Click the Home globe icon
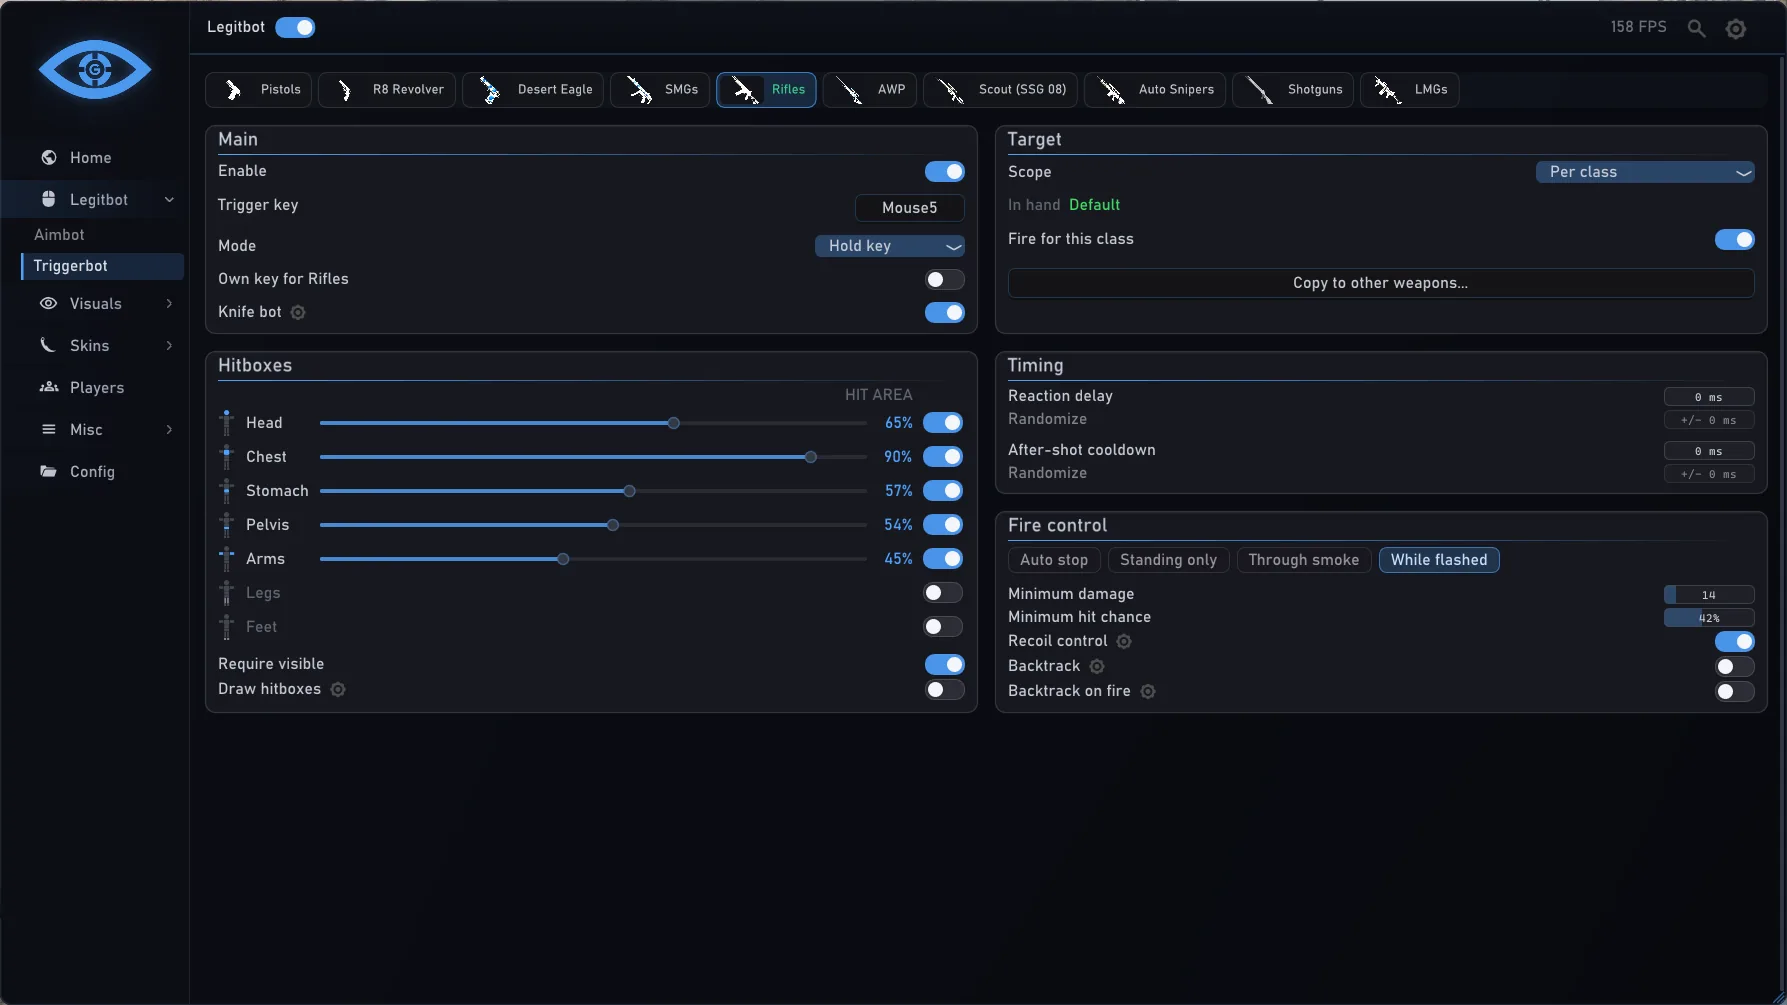 48,157
